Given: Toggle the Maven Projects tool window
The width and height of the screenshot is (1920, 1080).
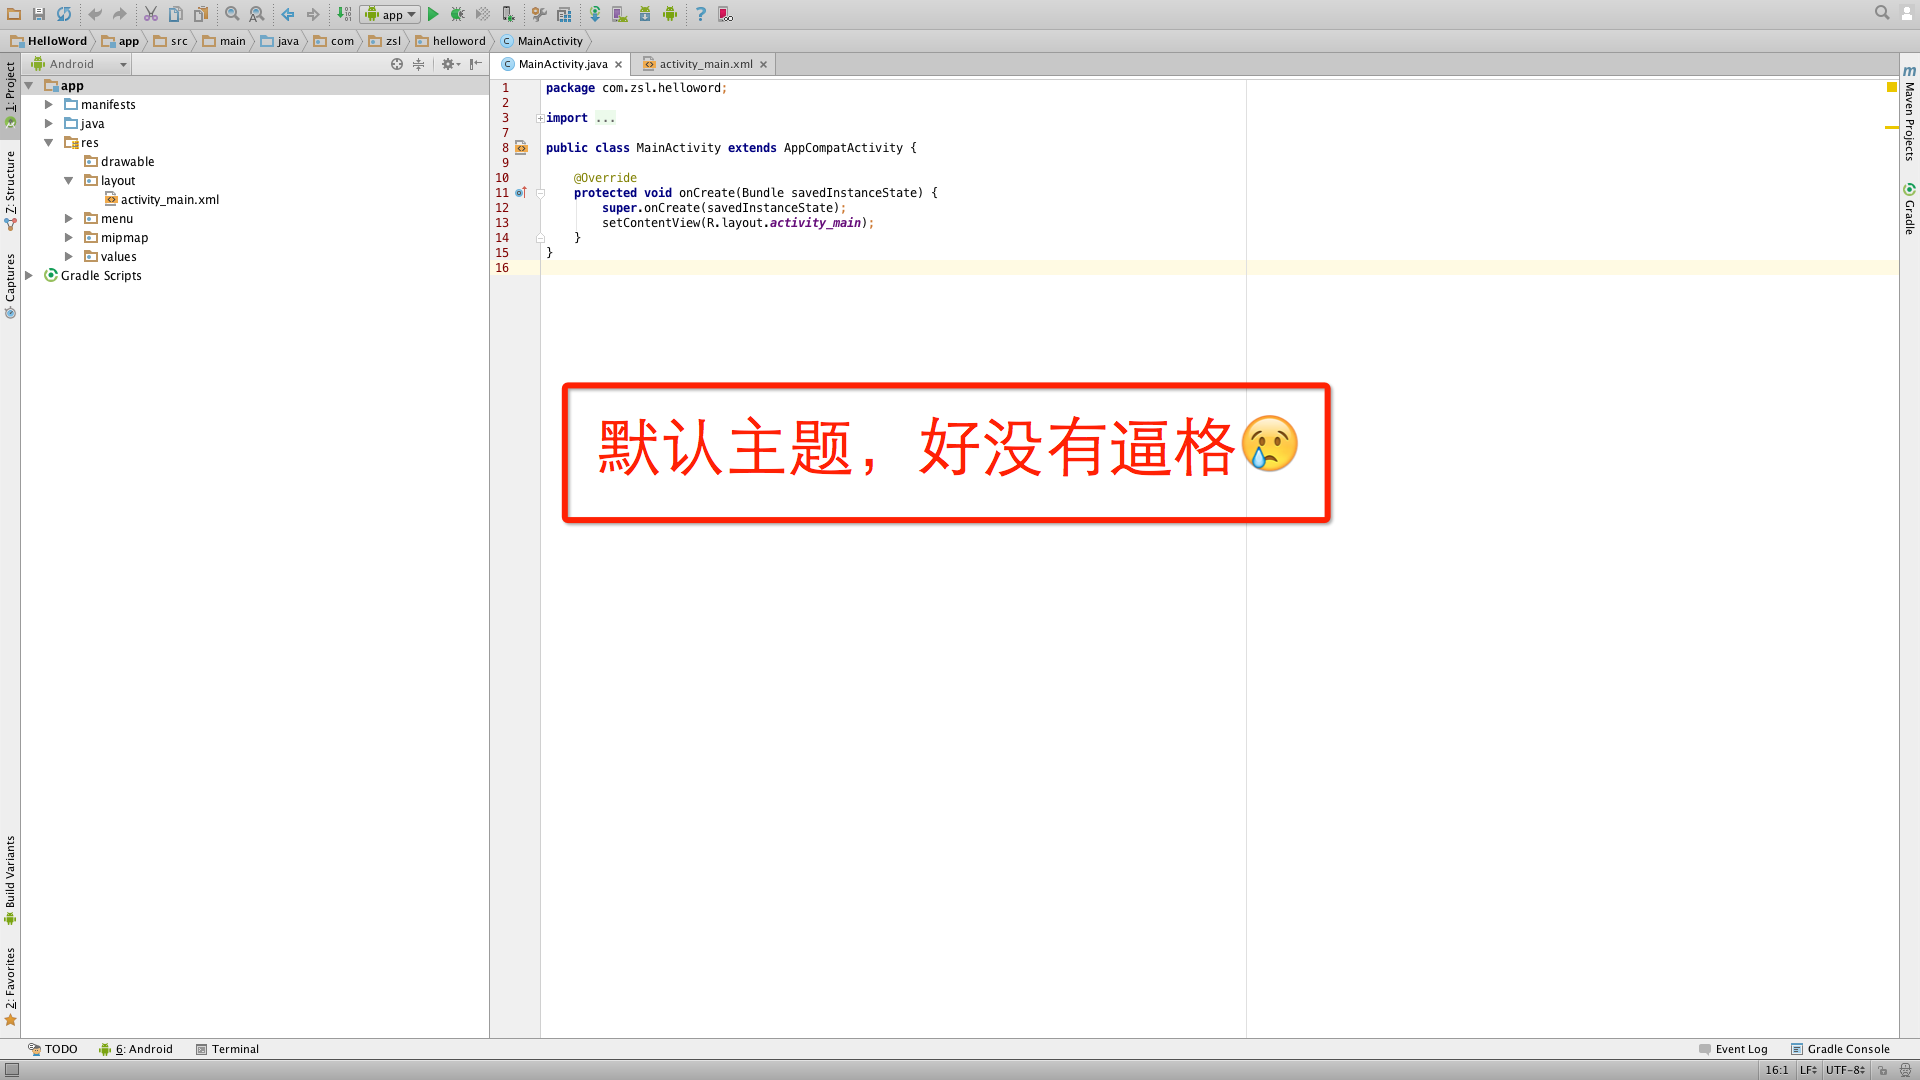Looking at the screenshot, I should (1909, 113).
